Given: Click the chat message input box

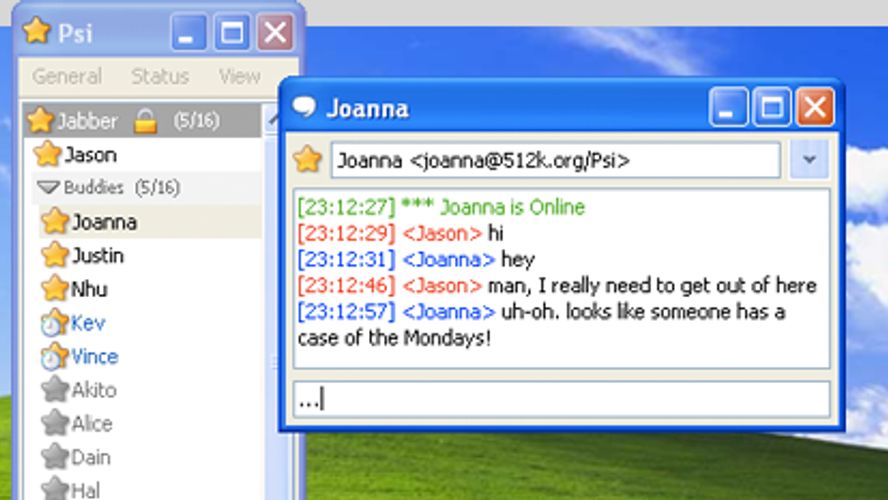Looking at the screenshot, I should point(560,400).
